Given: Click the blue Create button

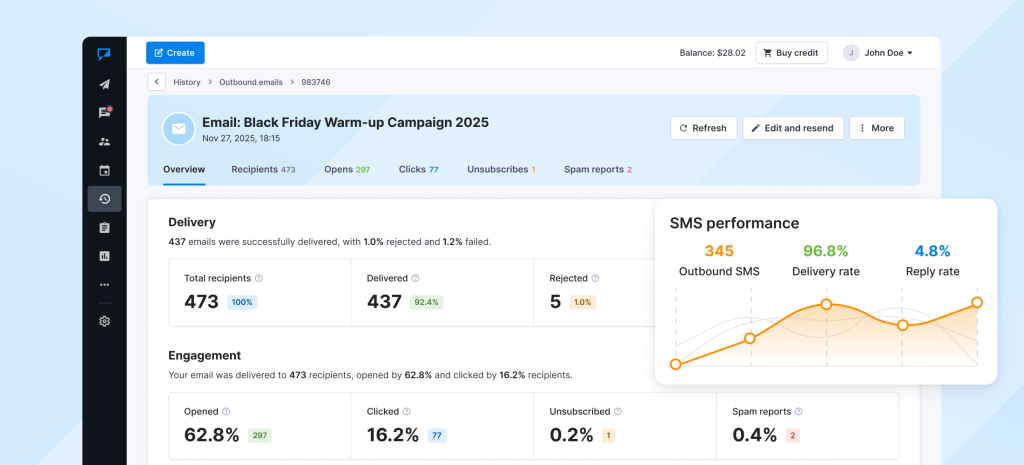Looking at the screenshot, I should click(175, 53).
